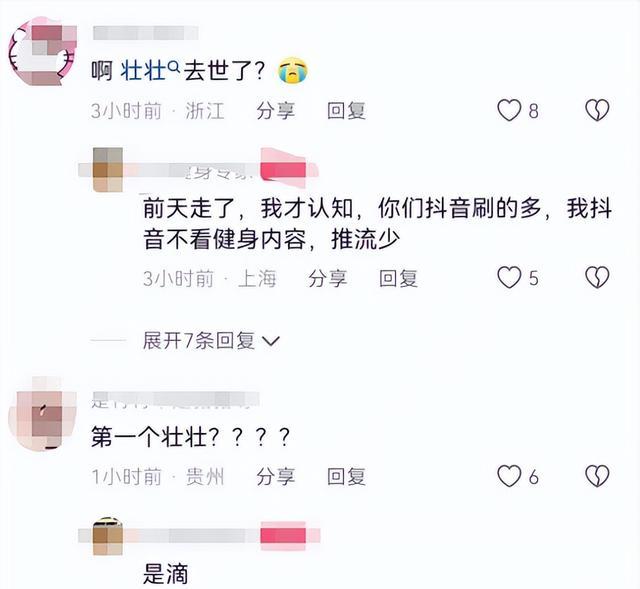Tap broken heart on the Guizhou comment
Image resolution: width=640 pixels, height=589 pixels.
597,476
